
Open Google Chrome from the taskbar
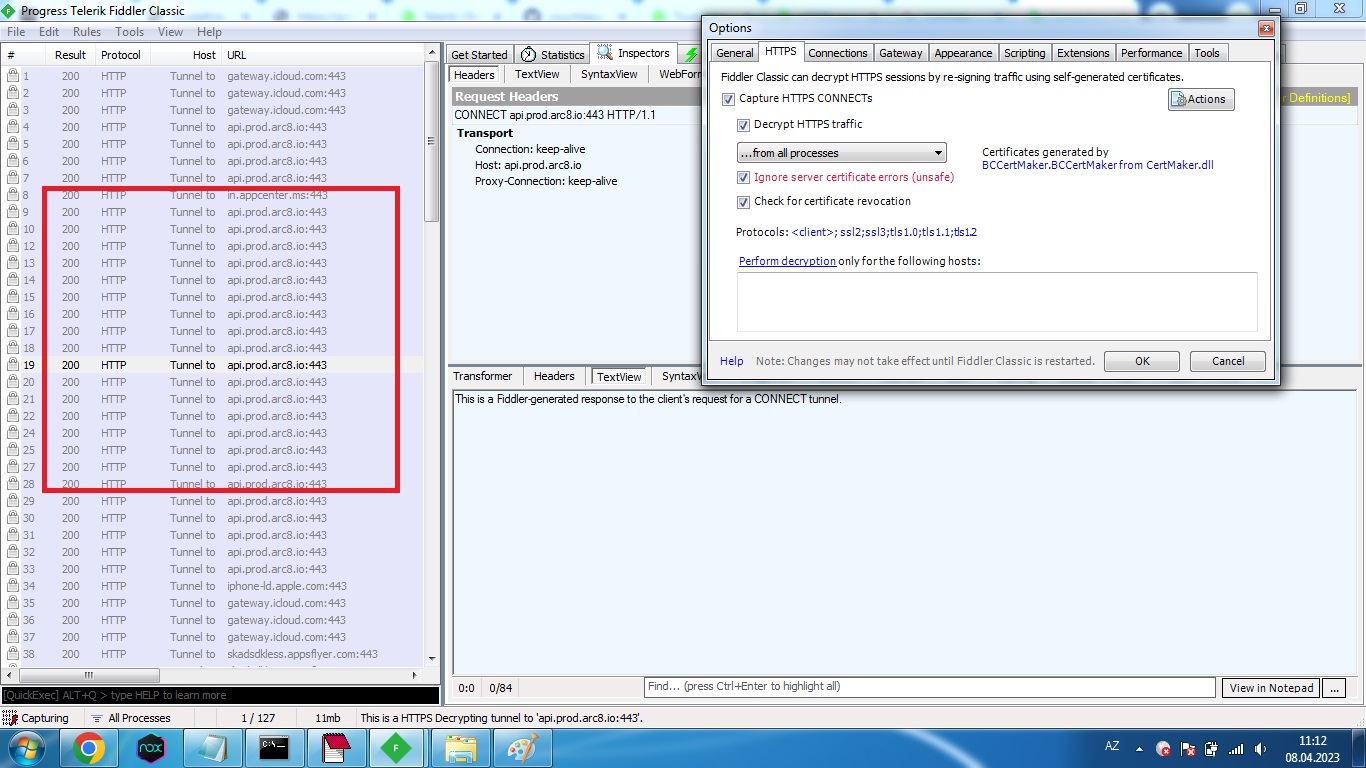(x=89, y=748)
